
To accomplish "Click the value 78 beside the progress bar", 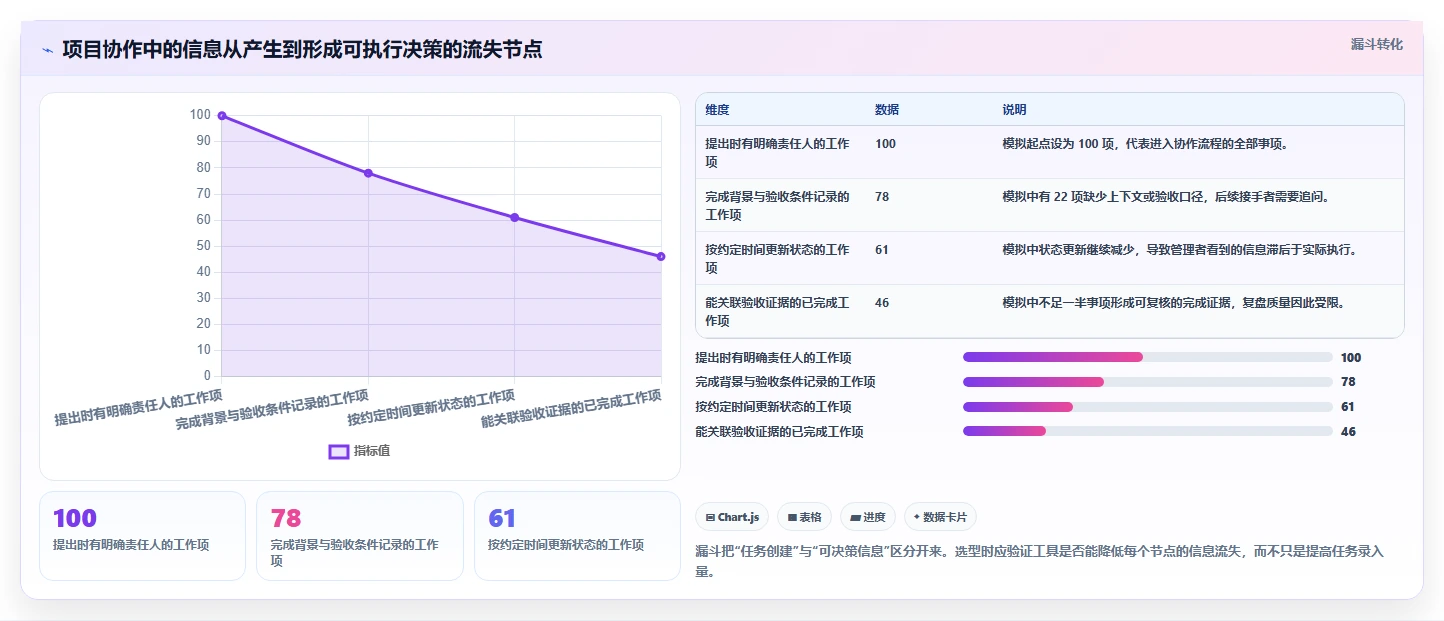I will coord(1348,382).
